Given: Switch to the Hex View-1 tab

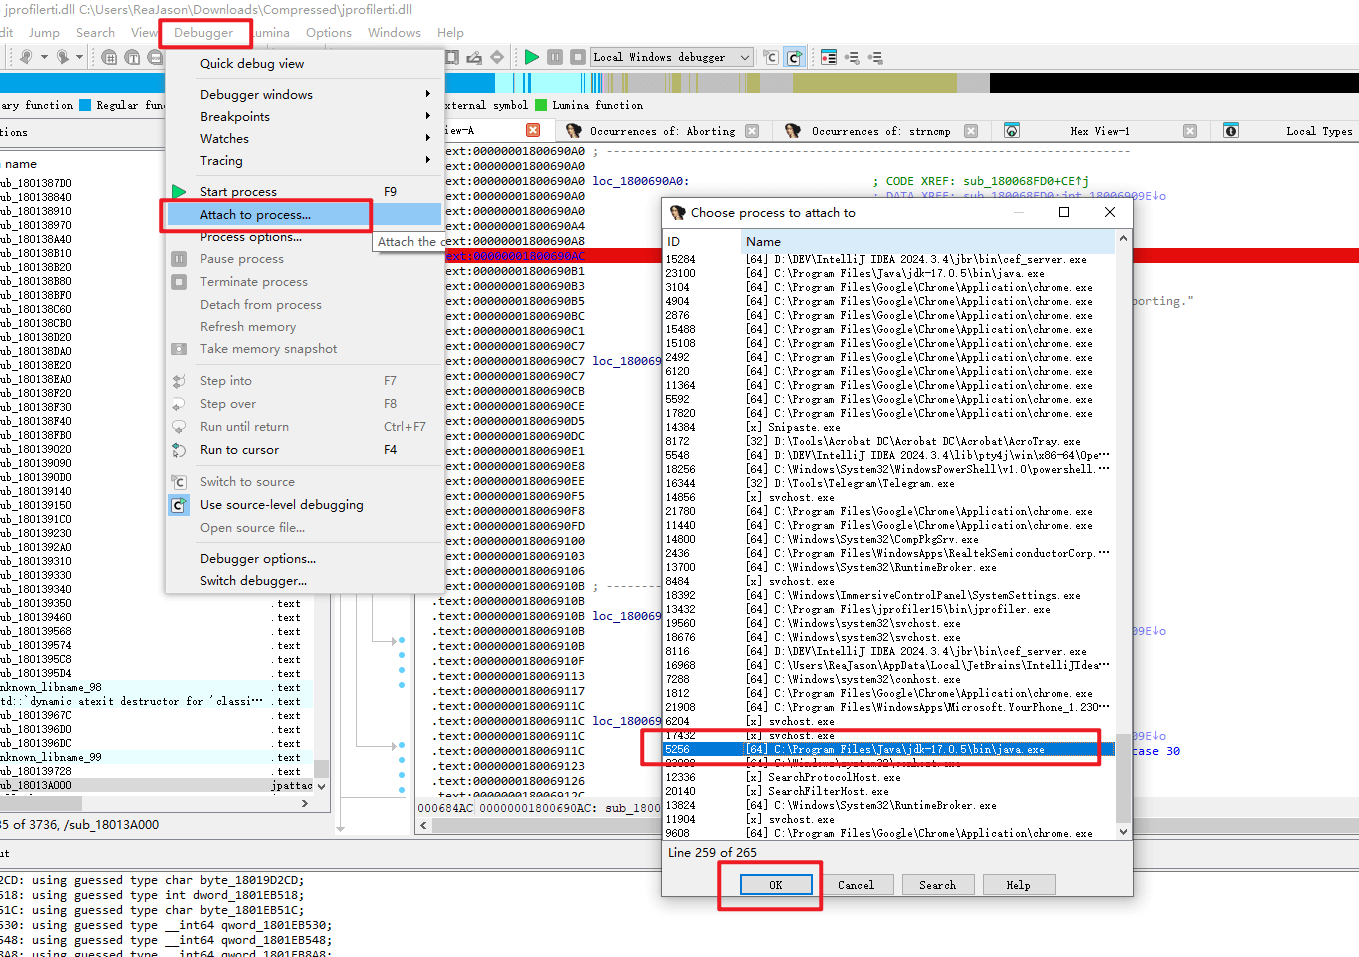Looking at the screenshot, I should [1100, 131].
